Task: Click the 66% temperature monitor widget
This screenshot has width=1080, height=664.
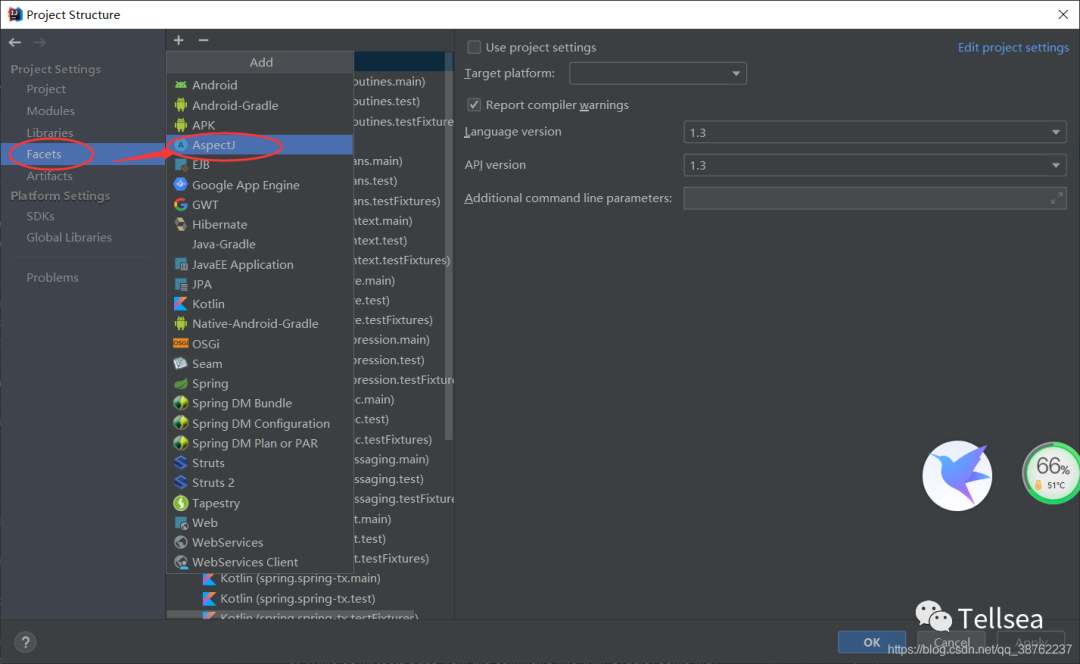Action: click(x=1052, y=473)
